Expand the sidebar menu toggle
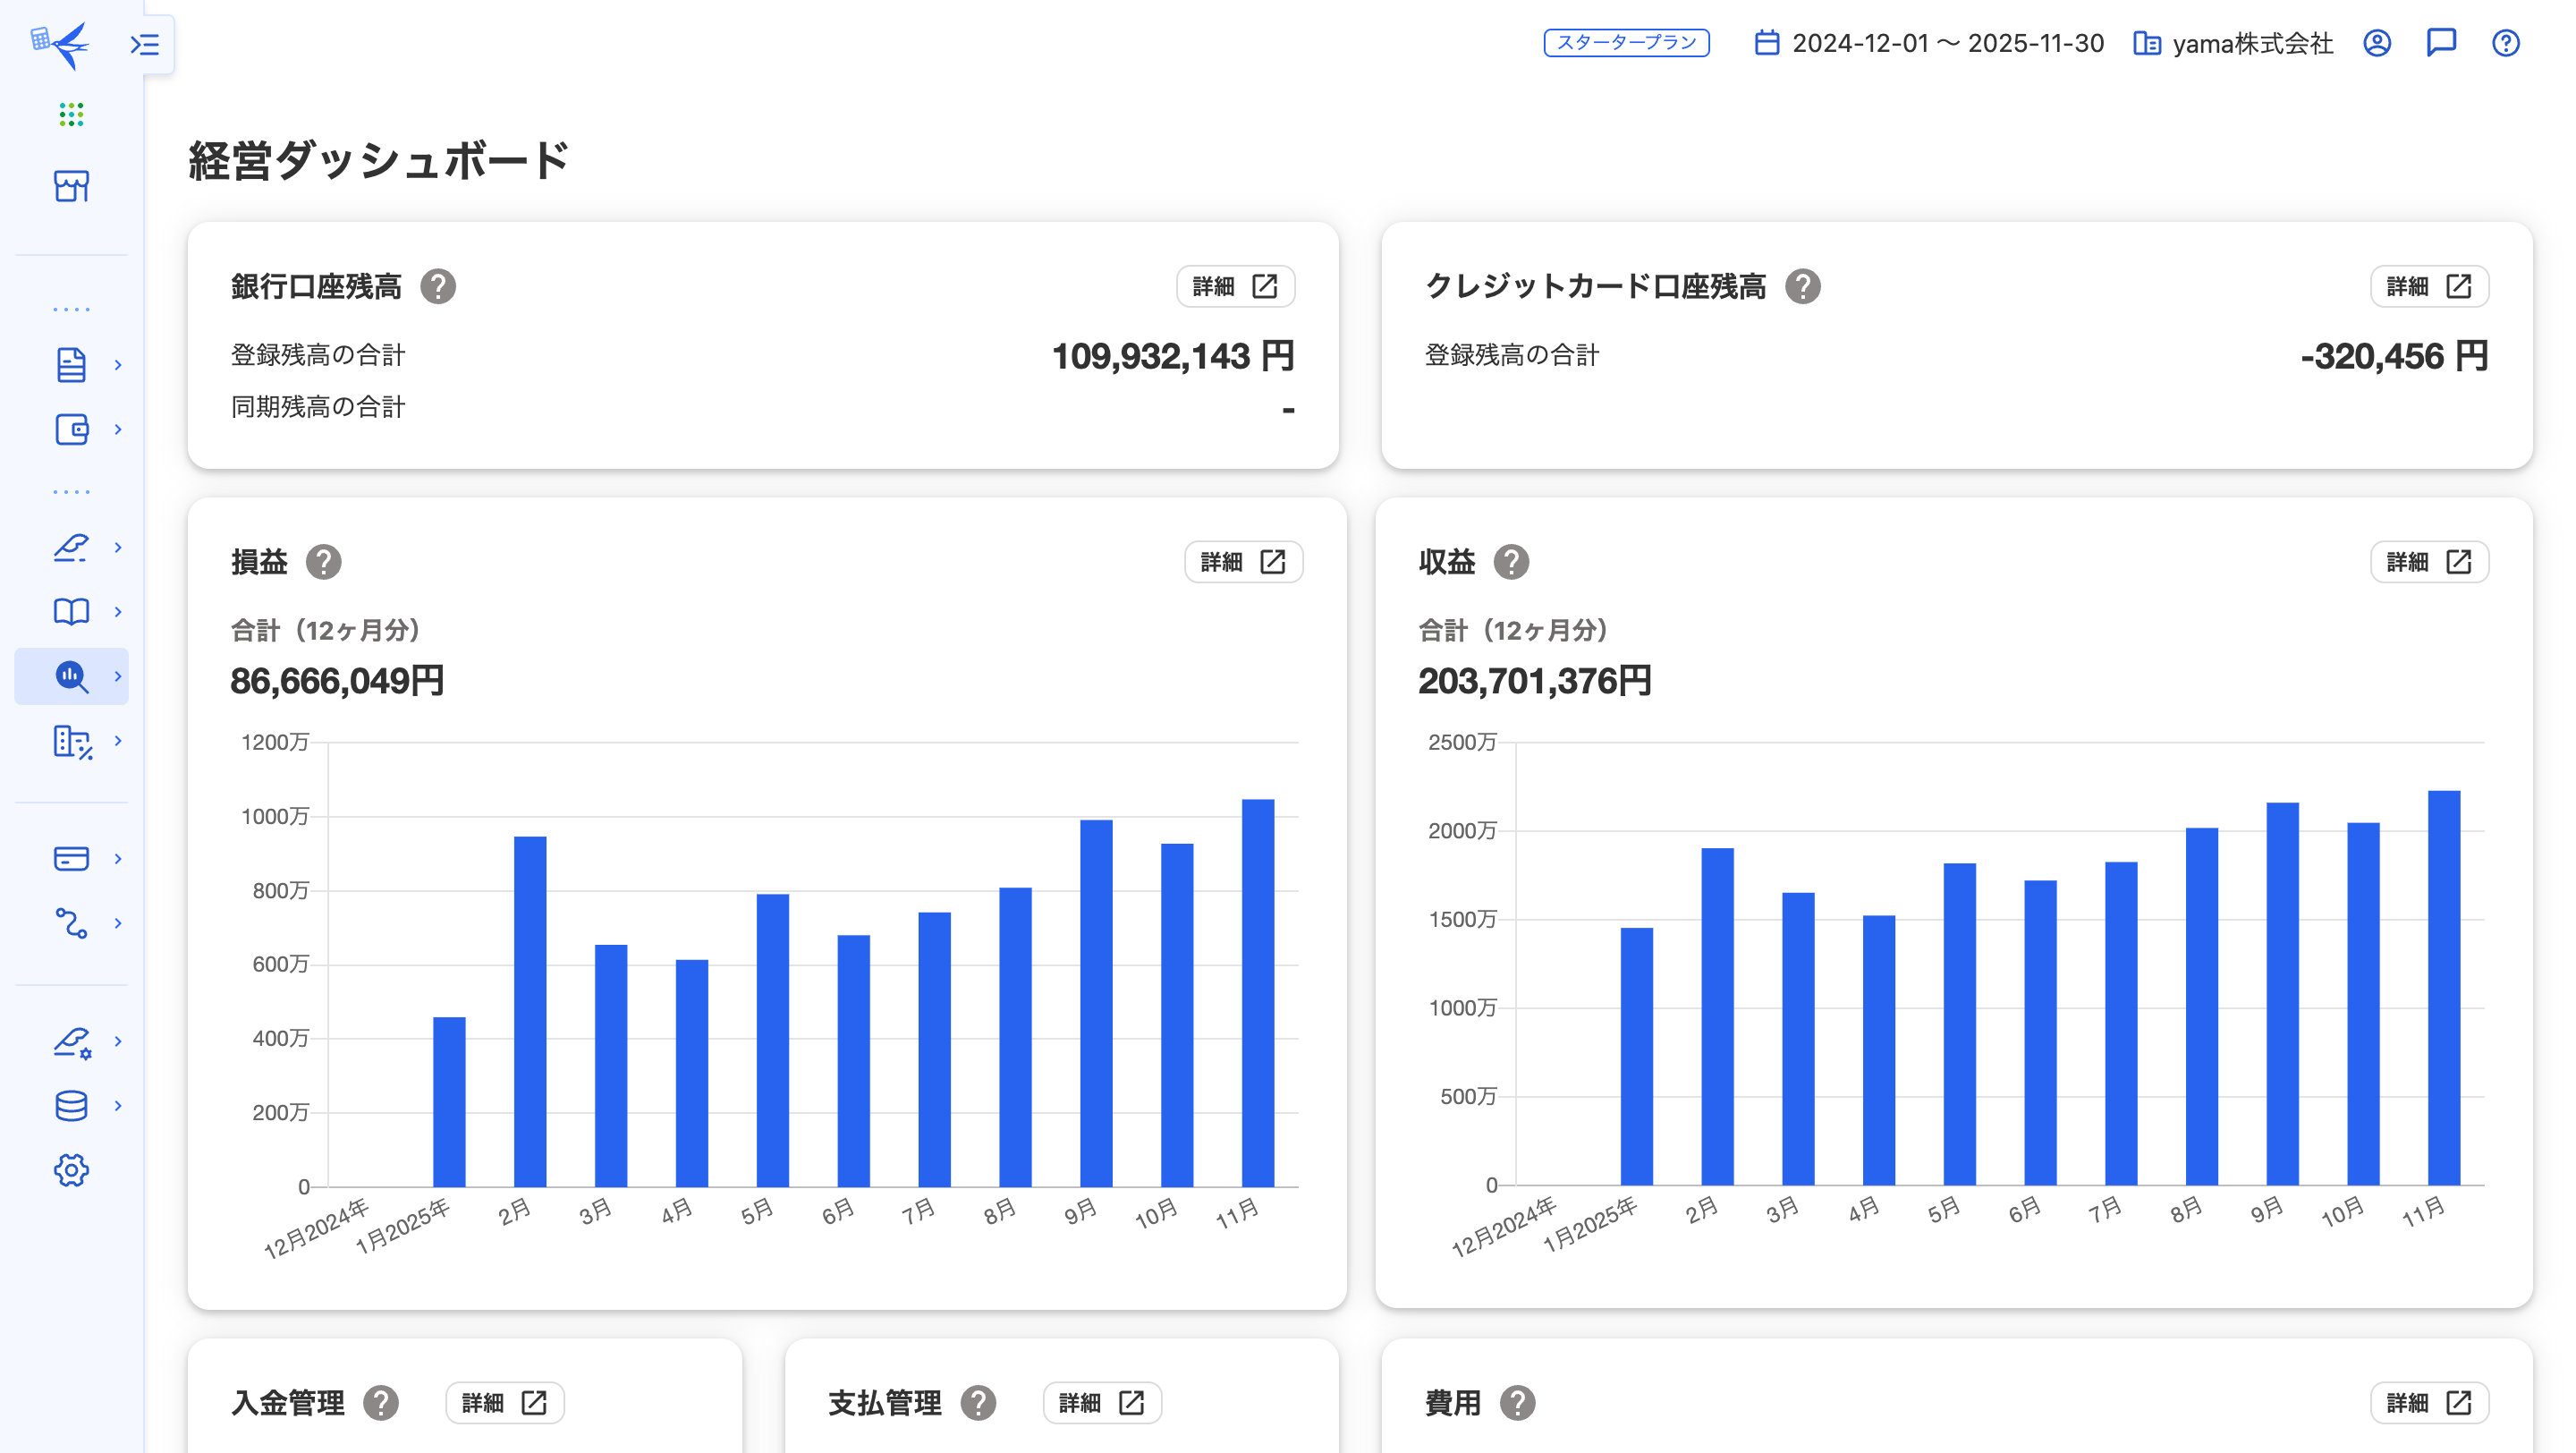Screen dimensions: 2576x1453 pyautogui.click(x=145, y=44)
